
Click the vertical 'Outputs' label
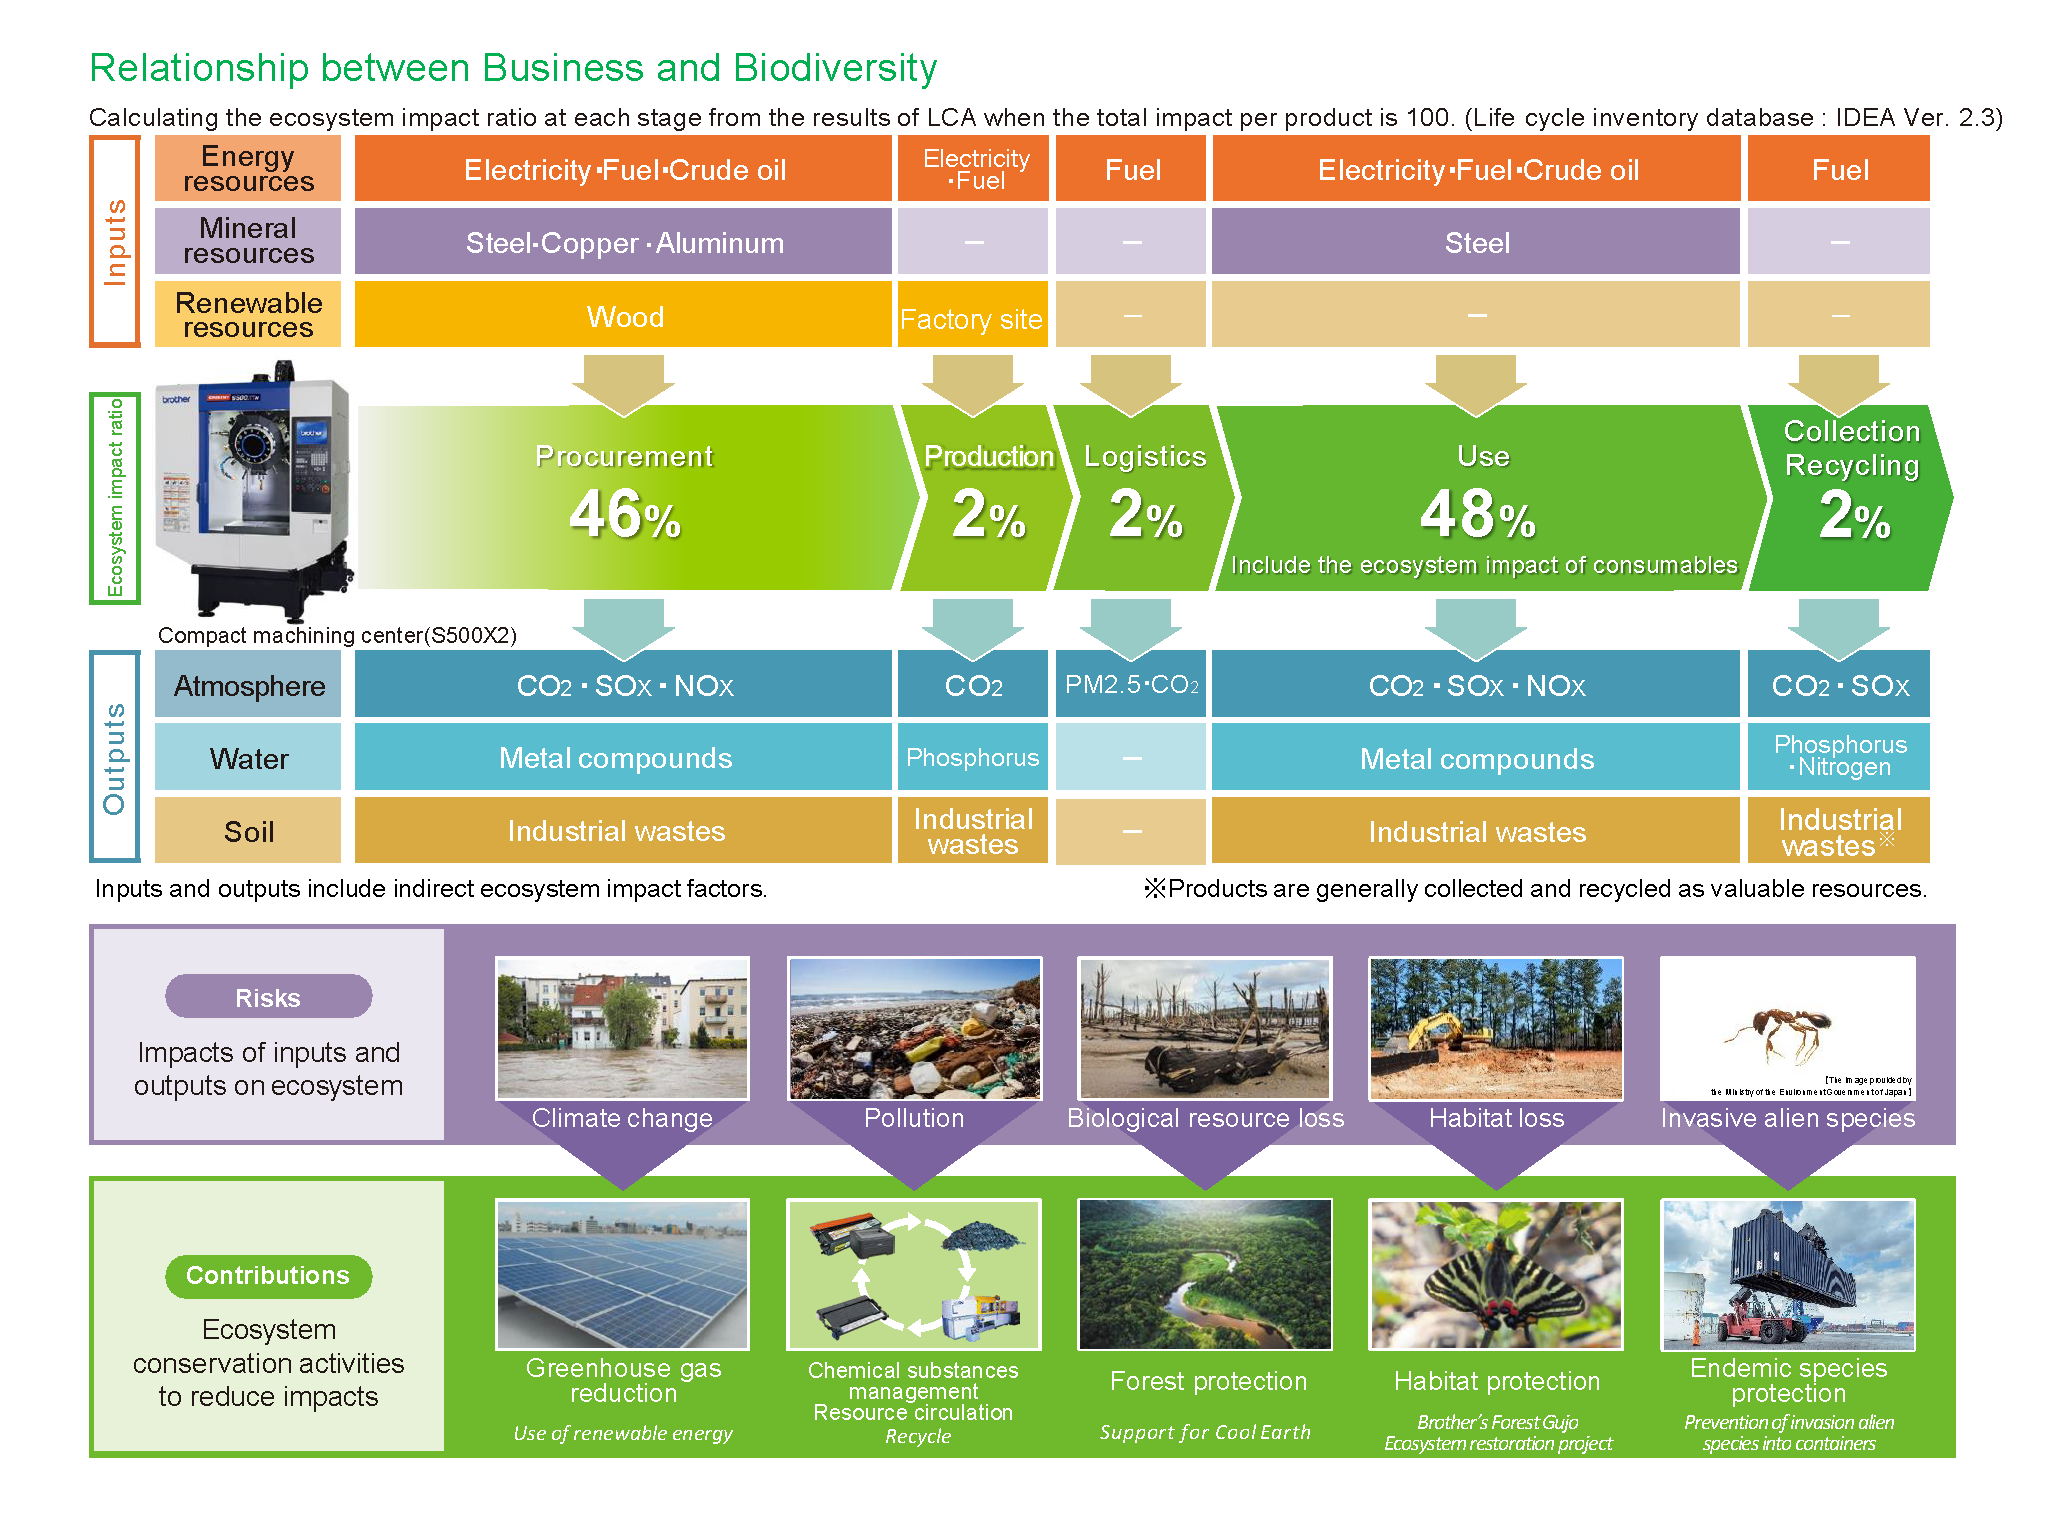tap(115, 757)
